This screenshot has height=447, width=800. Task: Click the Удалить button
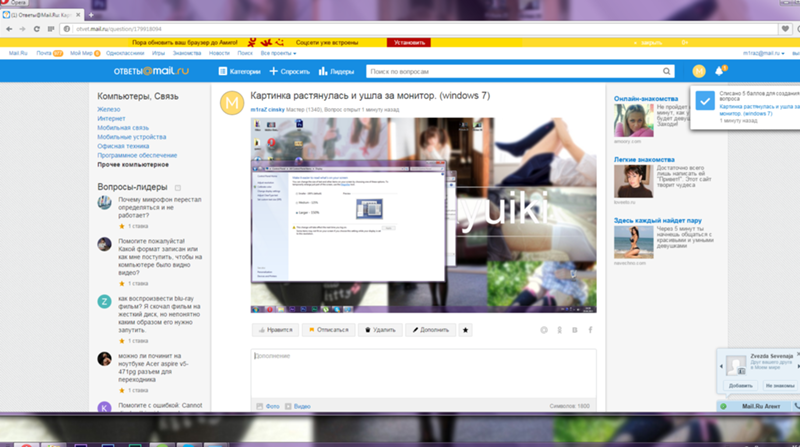[380, 330]
